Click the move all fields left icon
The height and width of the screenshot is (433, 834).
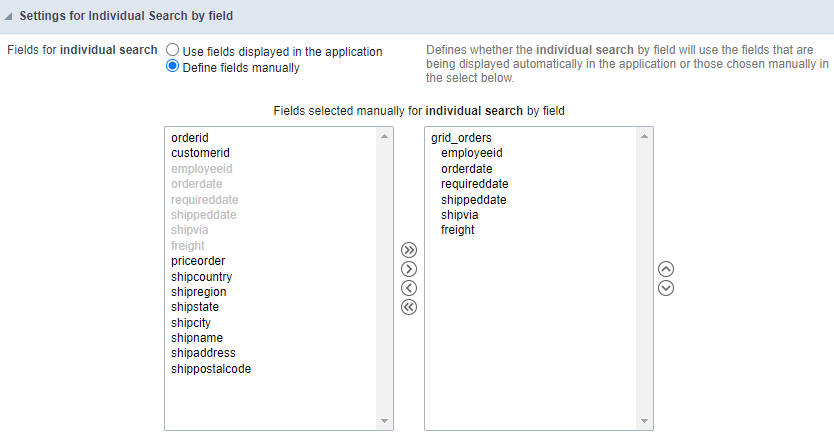tap(408, 307)
